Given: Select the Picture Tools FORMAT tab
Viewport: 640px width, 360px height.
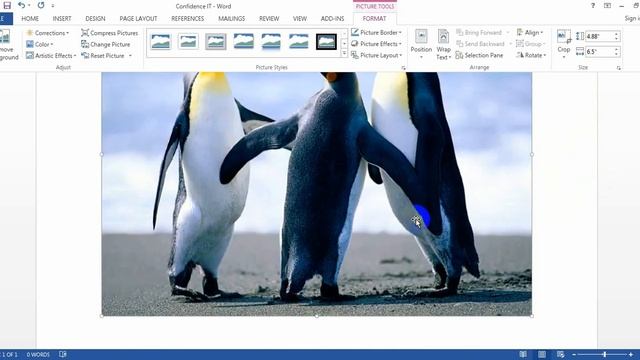Looking at the screenshot, I should click(374, 19).
